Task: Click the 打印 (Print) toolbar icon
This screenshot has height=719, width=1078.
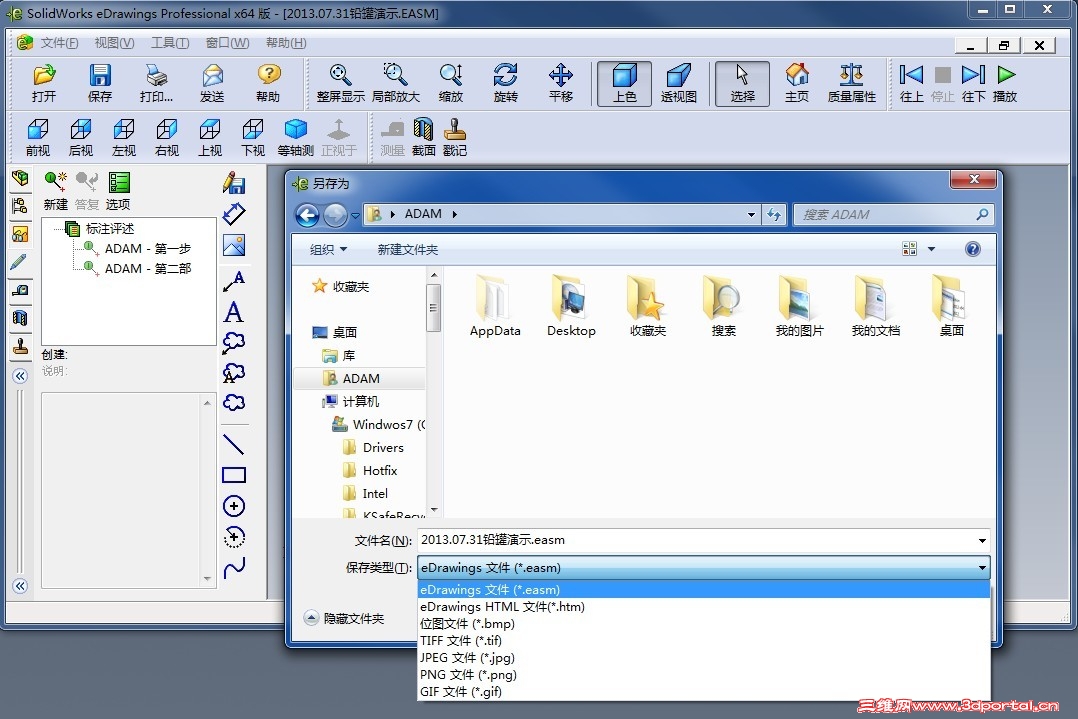Action: pos(157,82)
